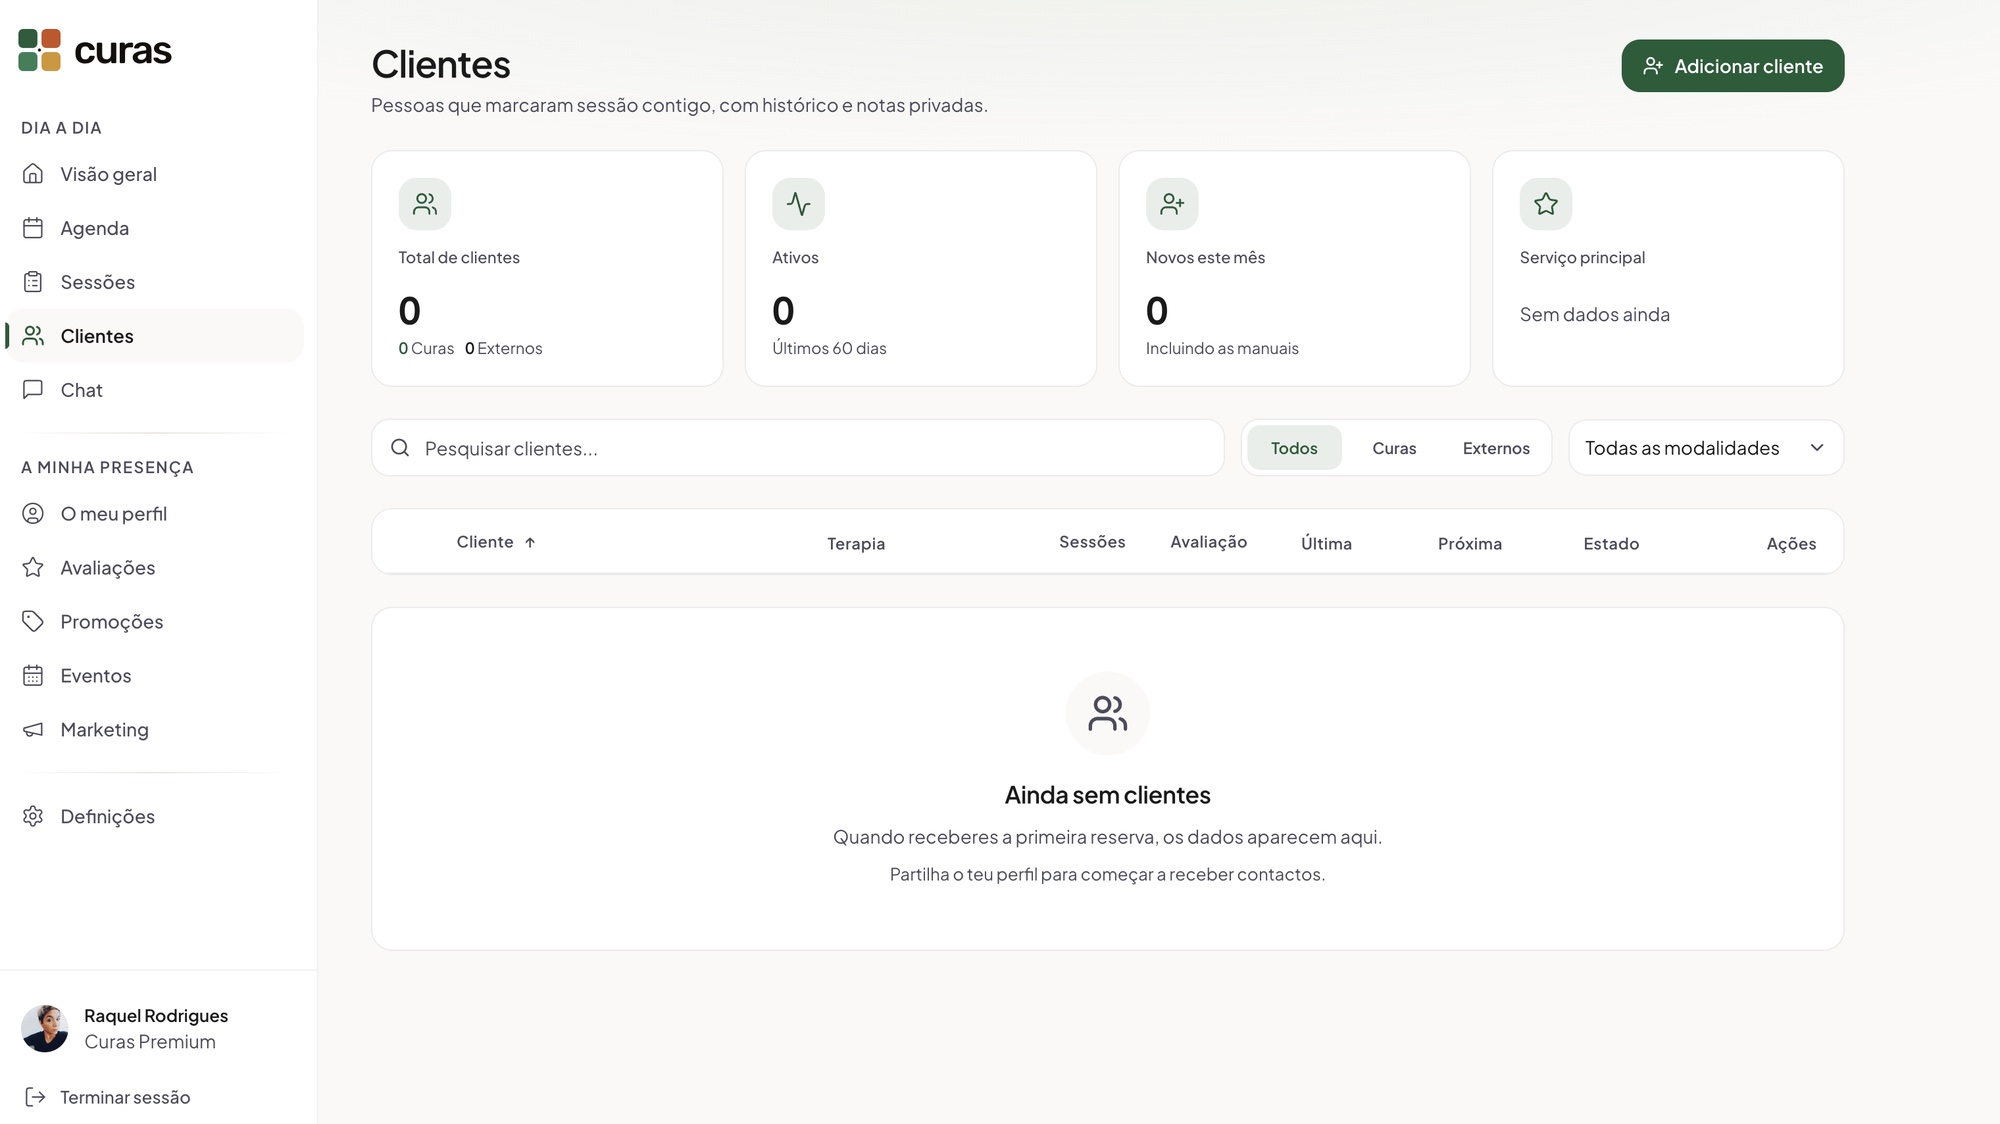Click the Serviço principal star icon
The height and width of the screenshot is (1124, 2000).
(x=1546, y=204)
